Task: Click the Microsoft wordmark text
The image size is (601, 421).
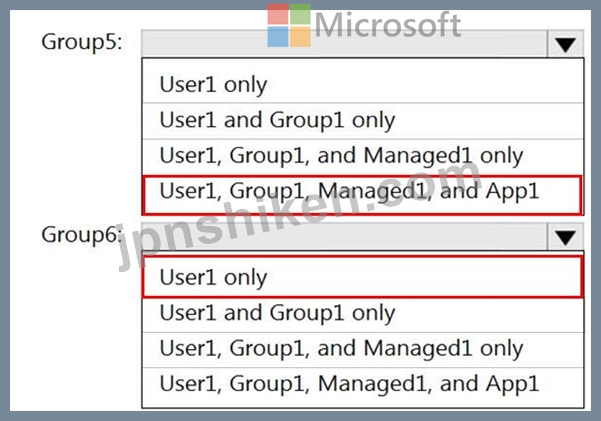Action: click(387, 26)
